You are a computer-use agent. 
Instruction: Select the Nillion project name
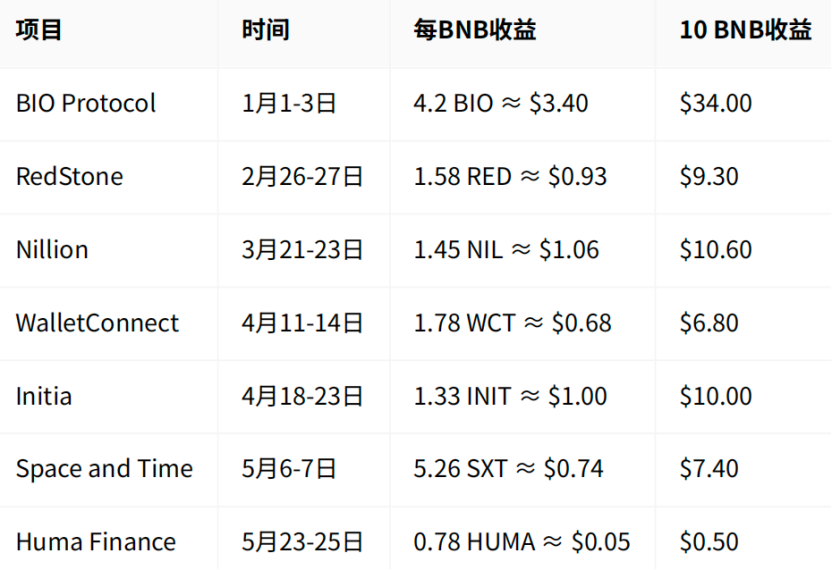pos(52,250)
